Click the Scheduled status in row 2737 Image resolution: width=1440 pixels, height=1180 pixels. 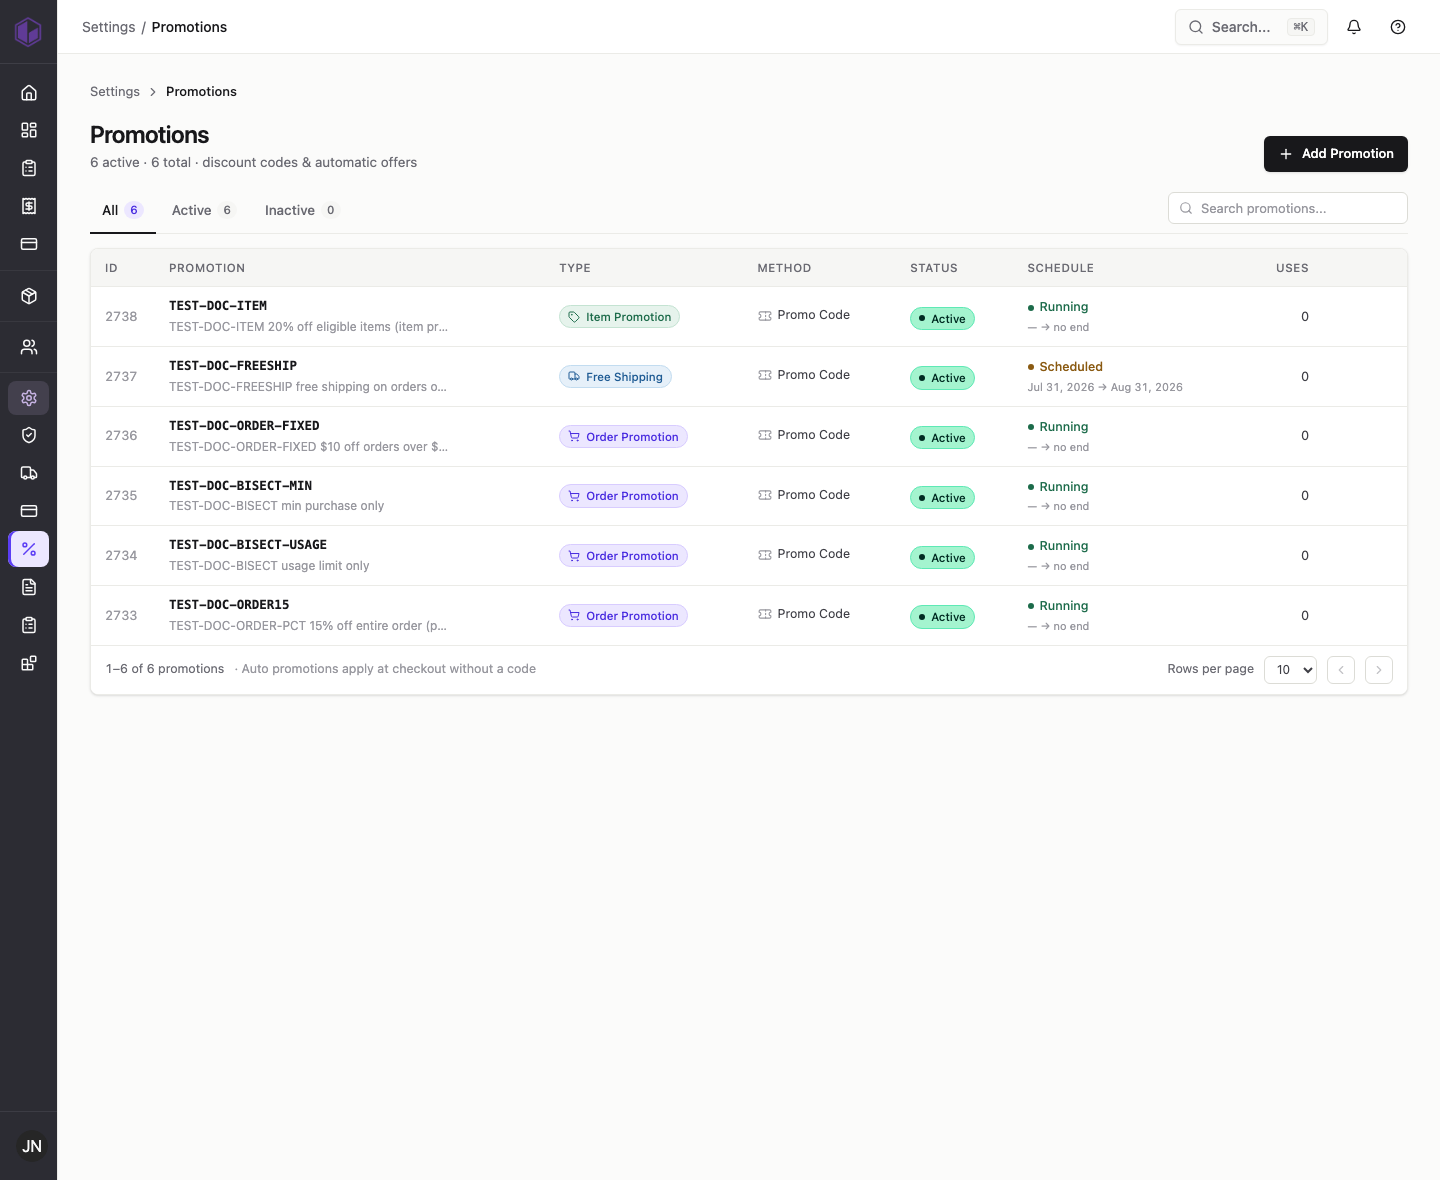click(1065, 367)
